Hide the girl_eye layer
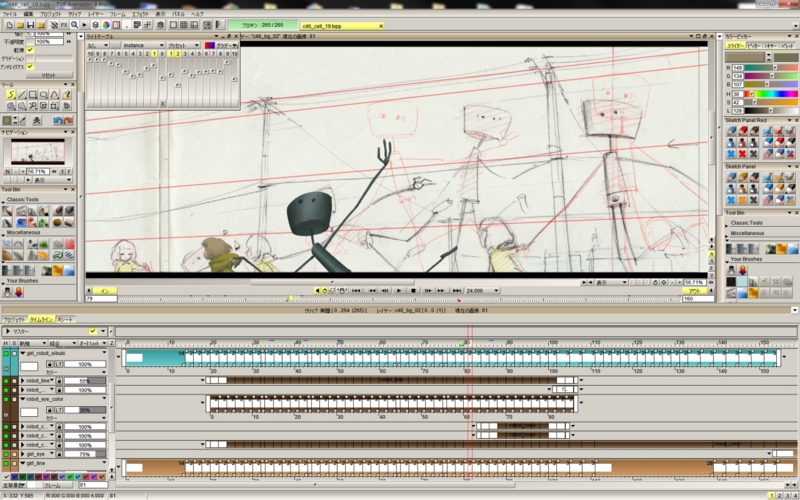 tap(6, 454)
